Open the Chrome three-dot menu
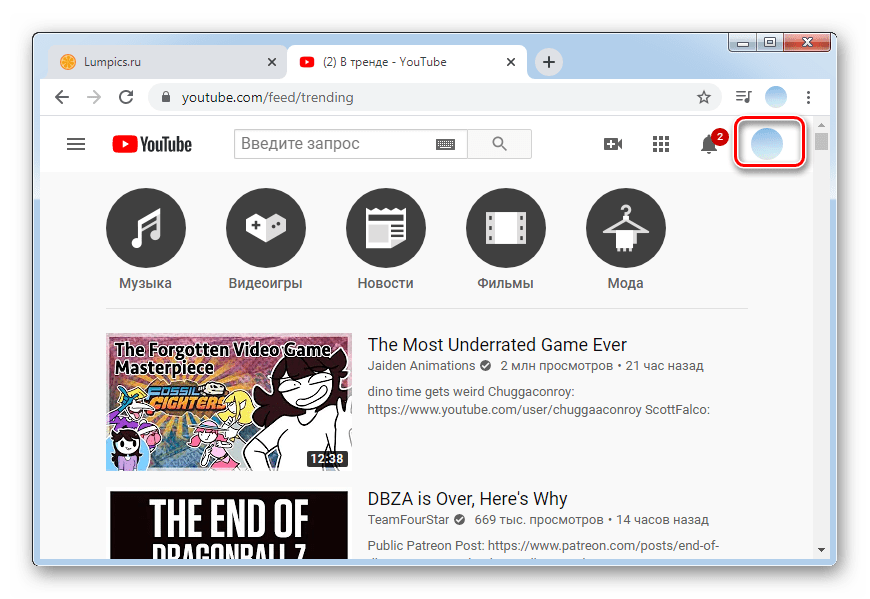This screenshot has width=870, height=599. pyautogui.click(x=809, y=98)
